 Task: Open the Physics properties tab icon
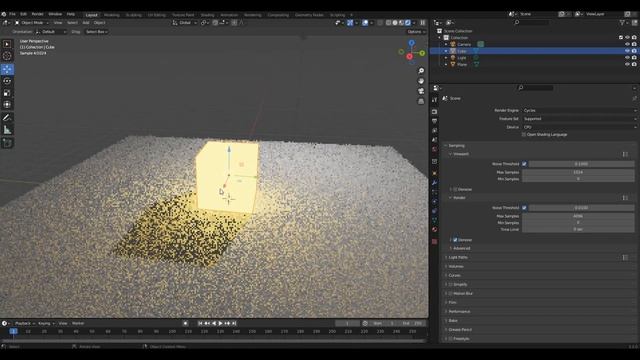pyautogui.click(x=435, y=201)
